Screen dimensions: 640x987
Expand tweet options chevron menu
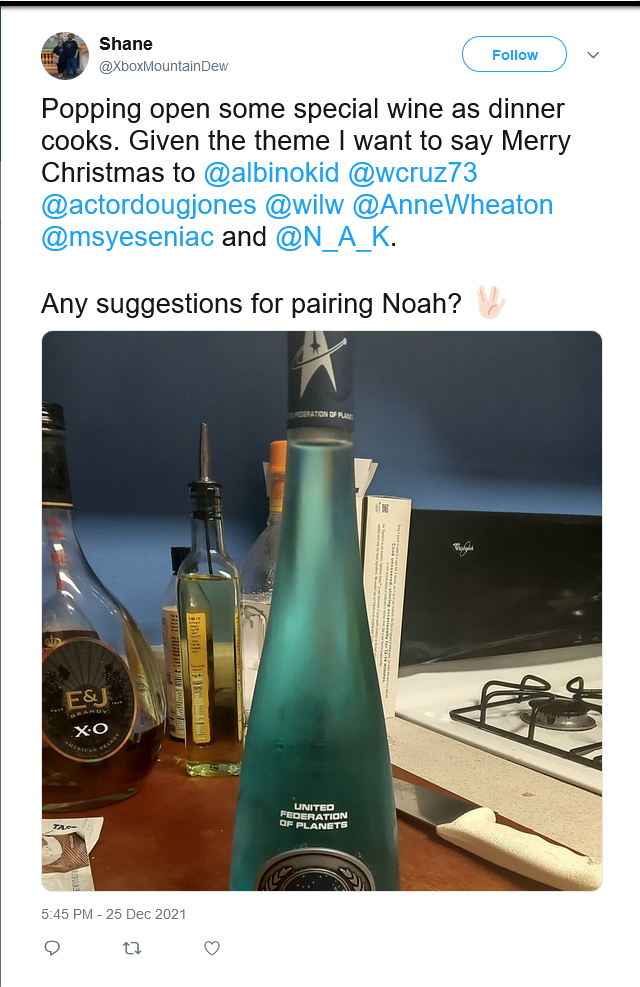593,55
